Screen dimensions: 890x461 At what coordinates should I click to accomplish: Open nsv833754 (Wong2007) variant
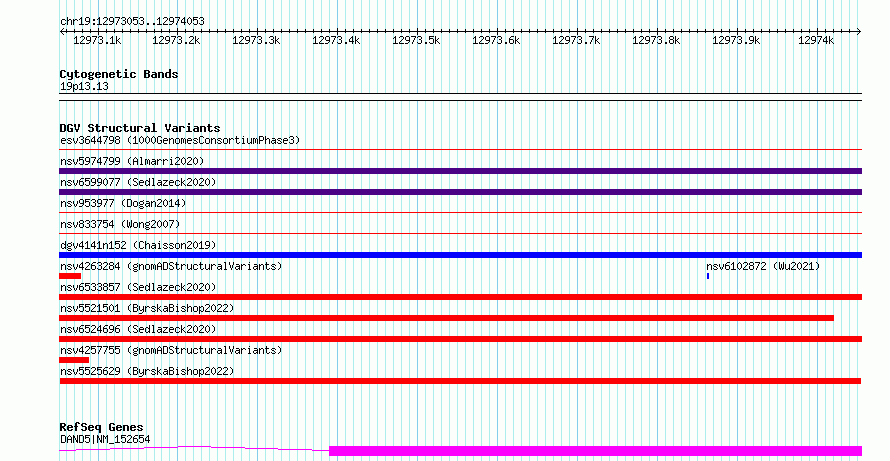click(x=120, y=224)
